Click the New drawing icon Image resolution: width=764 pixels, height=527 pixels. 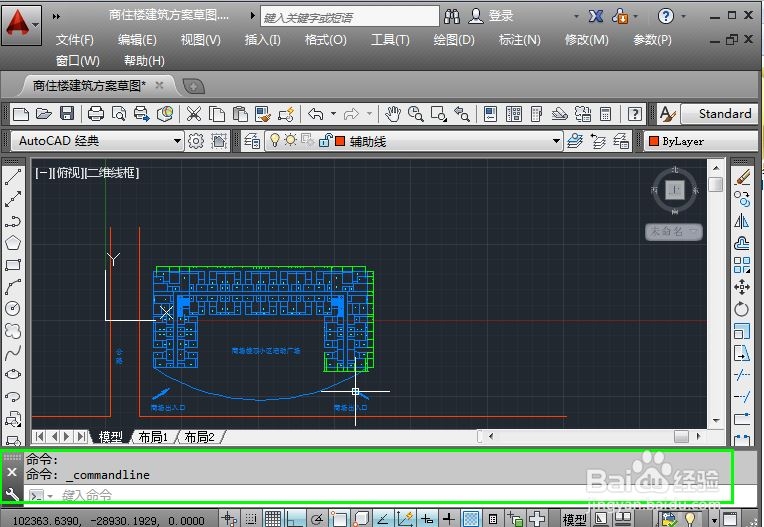21,114
